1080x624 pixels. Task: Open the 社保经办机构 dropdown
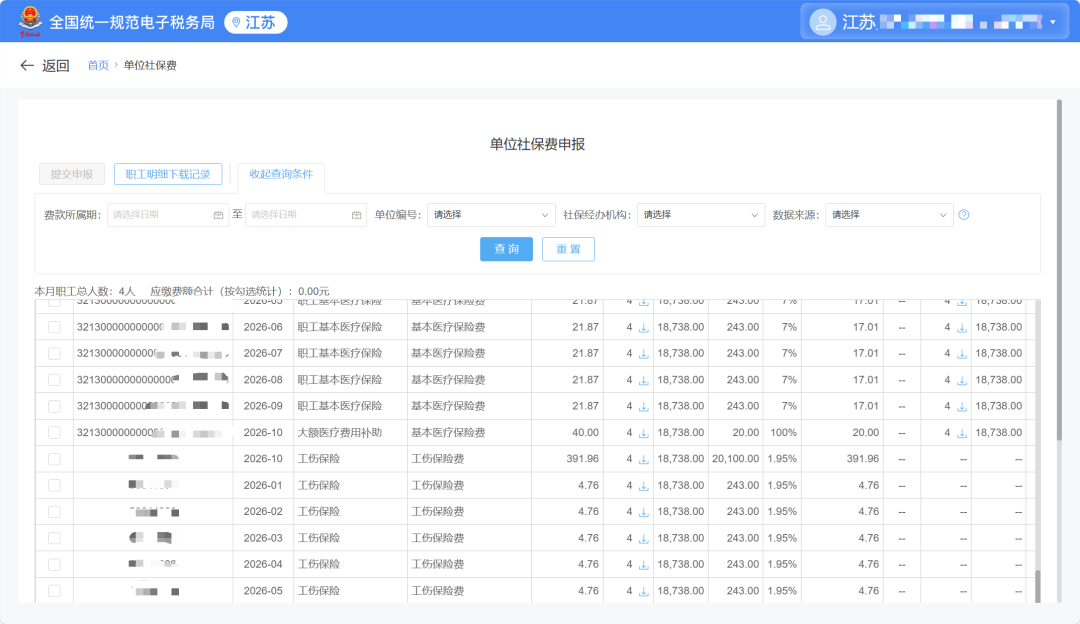700,215
